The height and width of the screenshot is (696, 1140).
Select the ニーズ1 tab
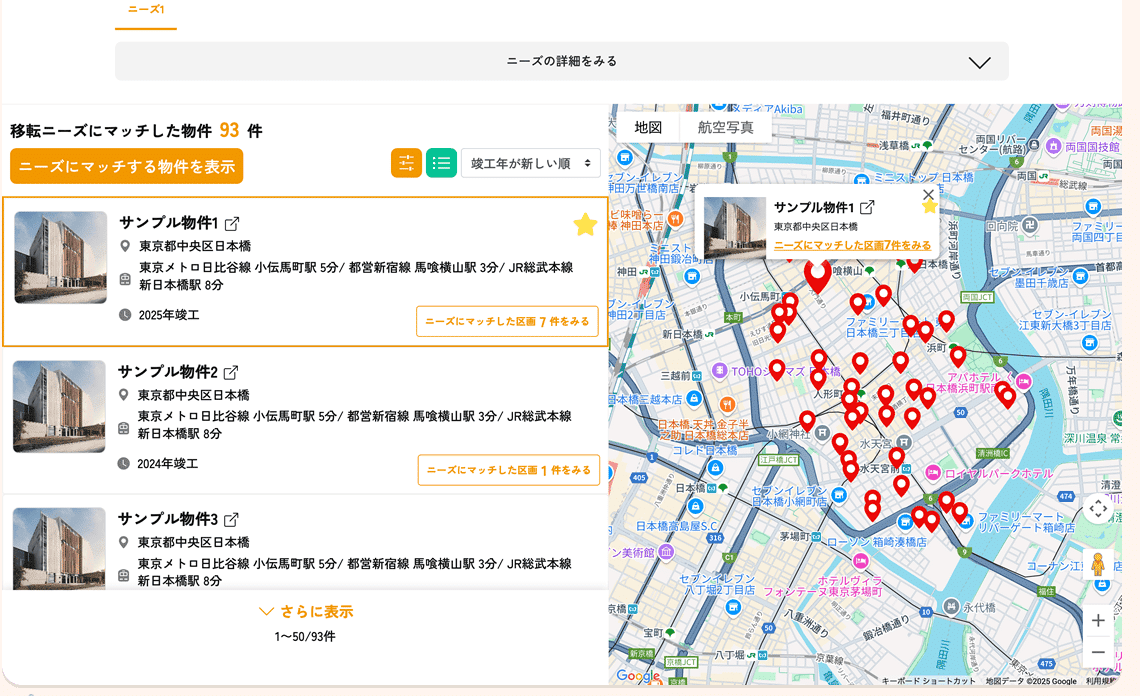146,10
